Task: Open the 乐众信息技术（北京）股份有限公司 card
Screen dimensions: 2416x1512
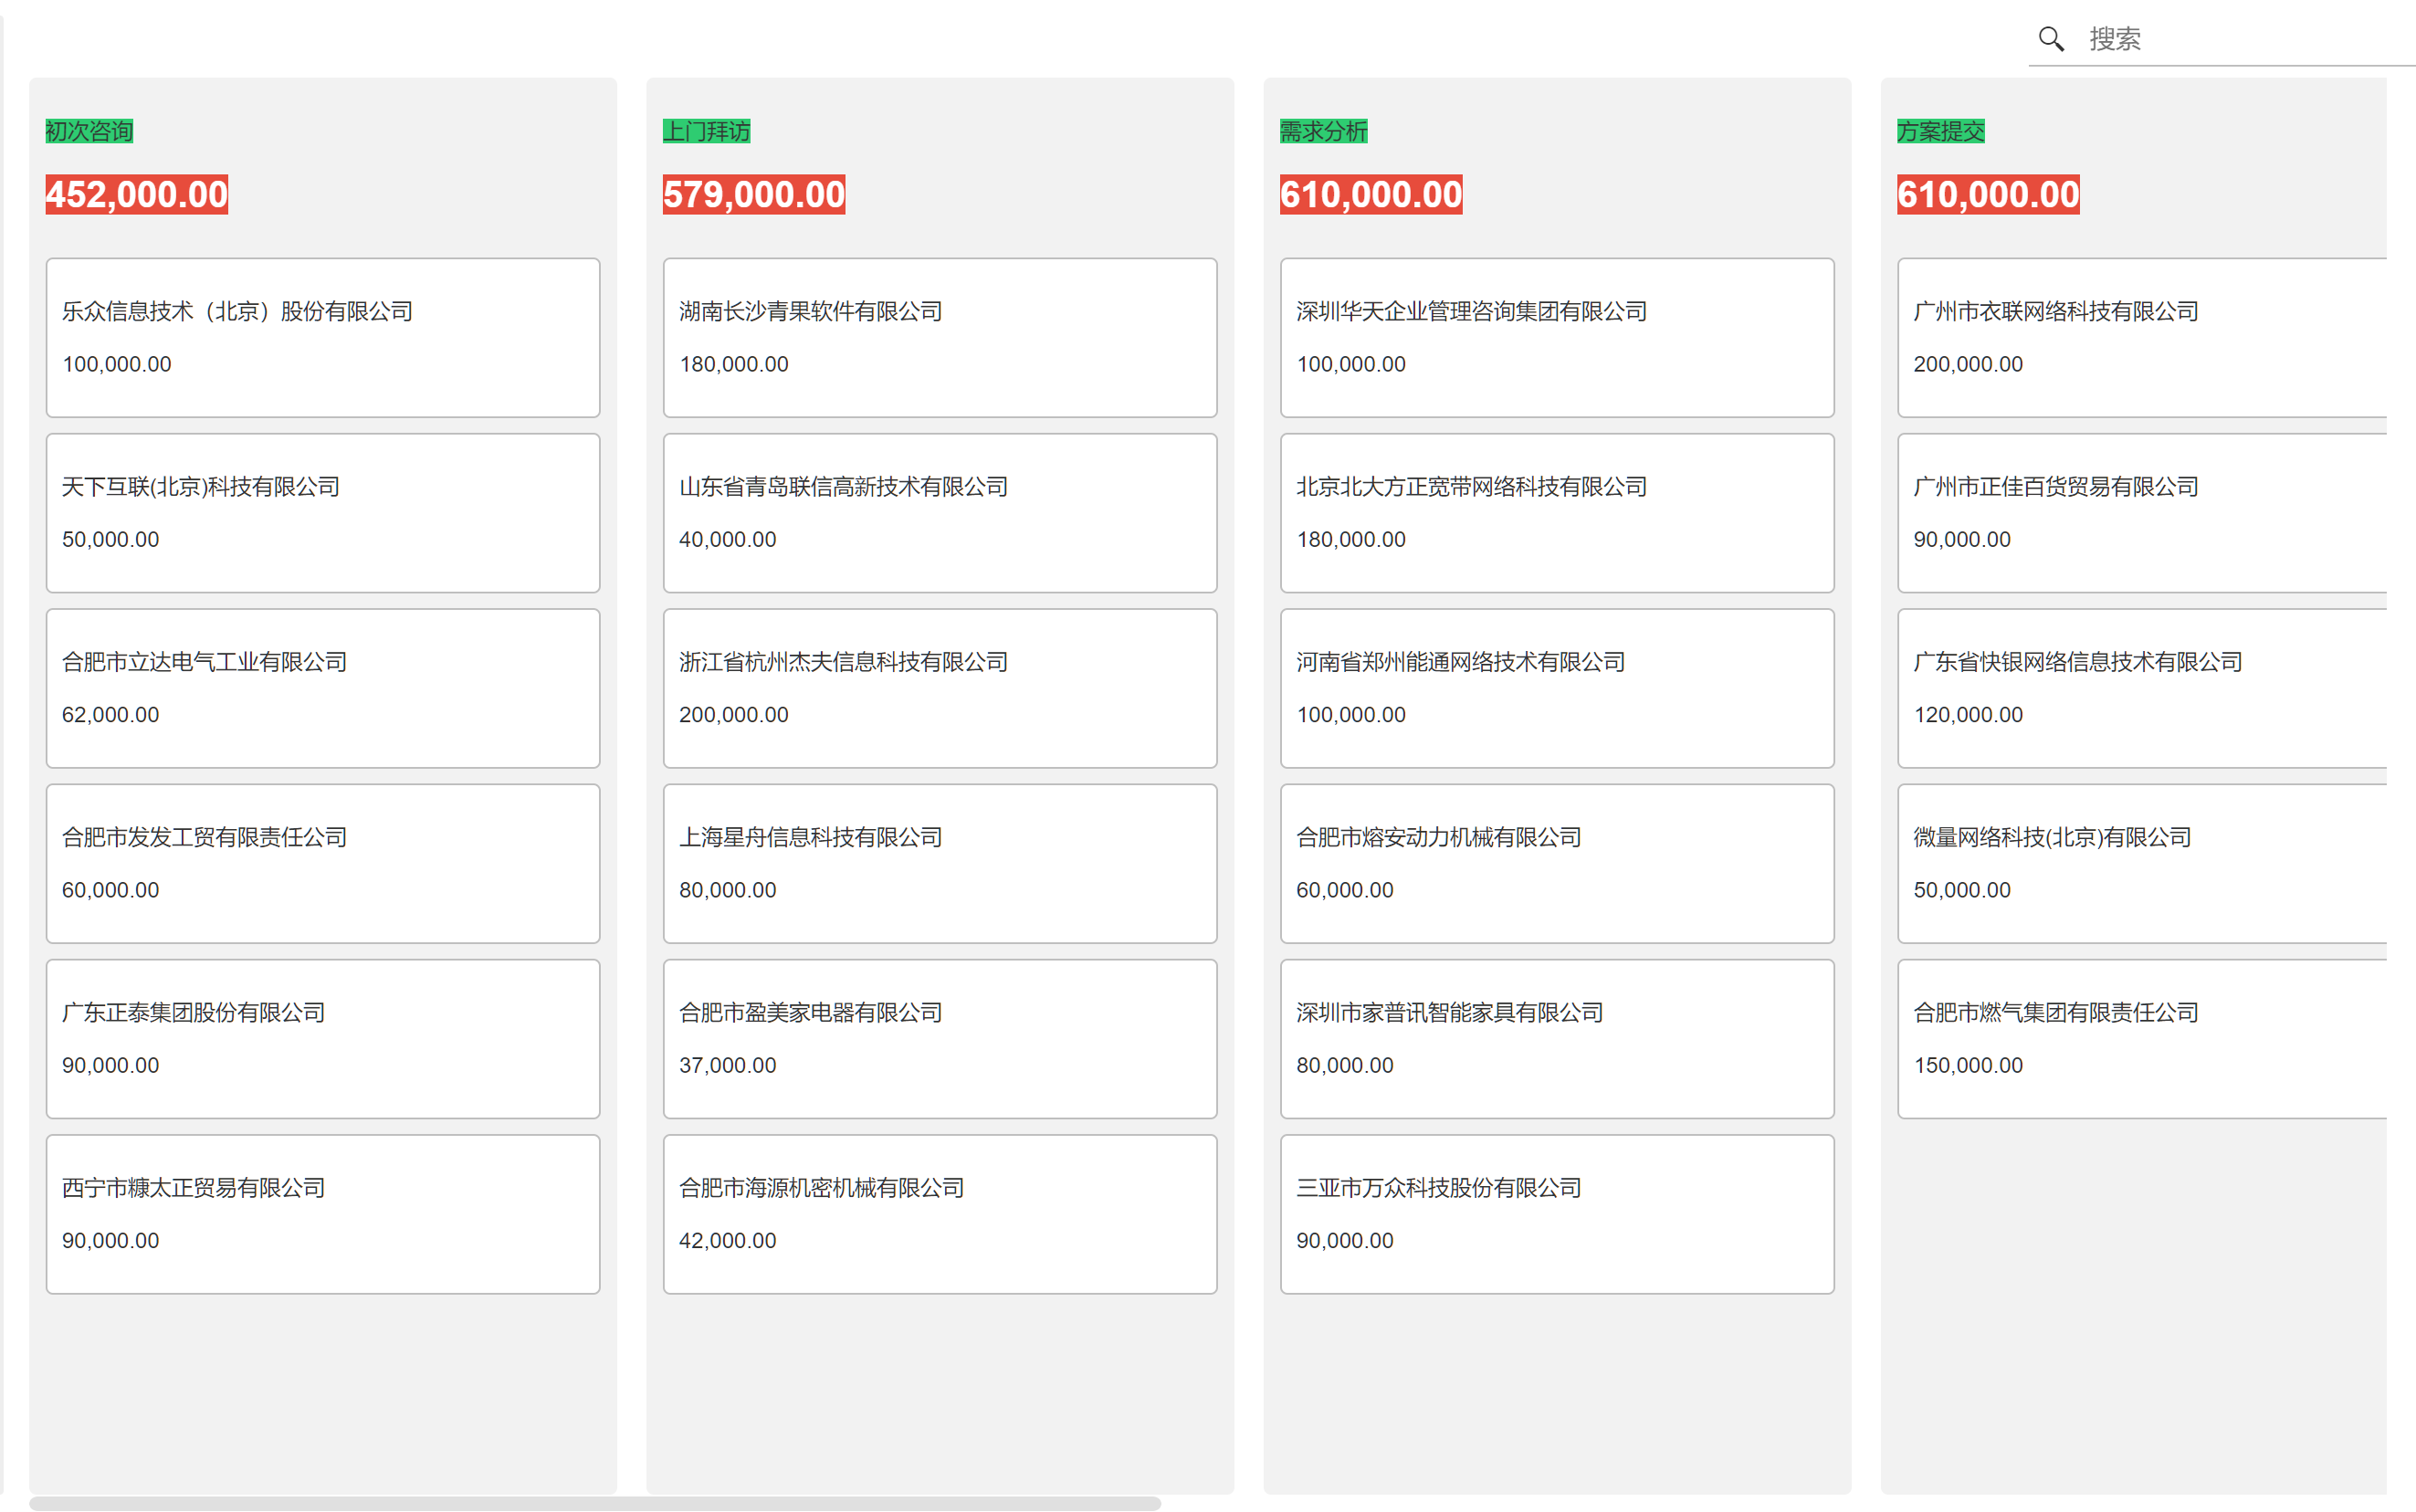Action: pyautogui.click(x=323, y=338)
